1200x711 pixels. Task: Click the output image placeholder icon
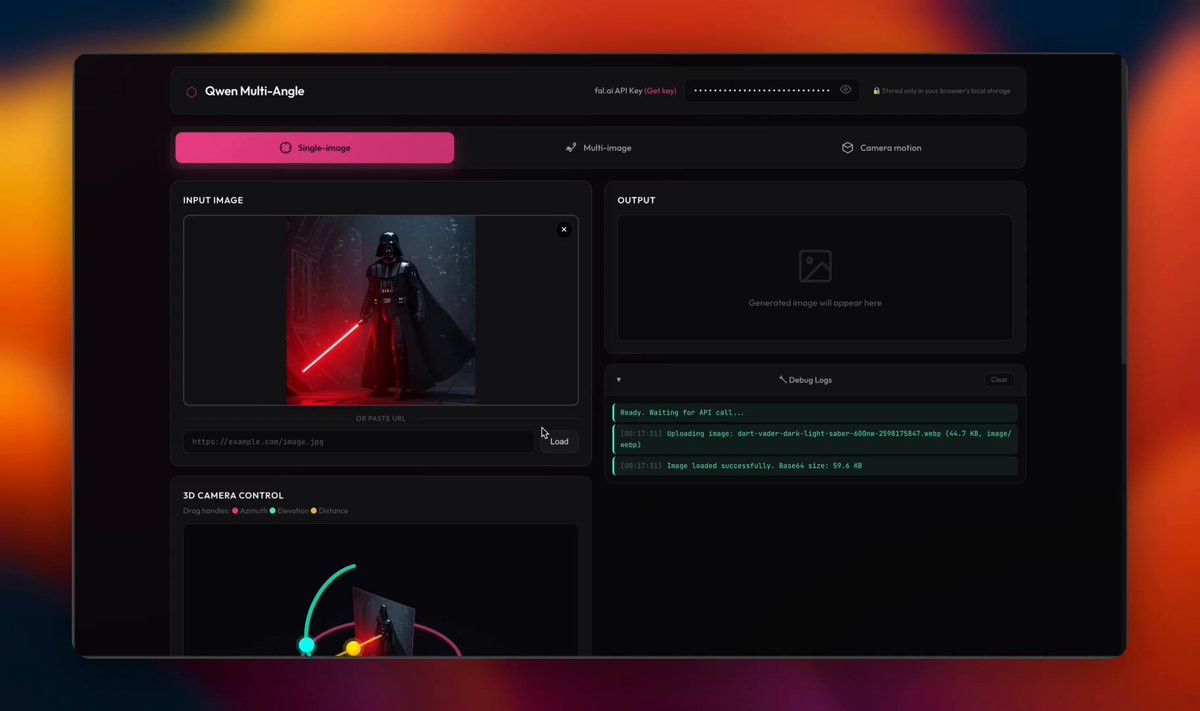[815, 266]
